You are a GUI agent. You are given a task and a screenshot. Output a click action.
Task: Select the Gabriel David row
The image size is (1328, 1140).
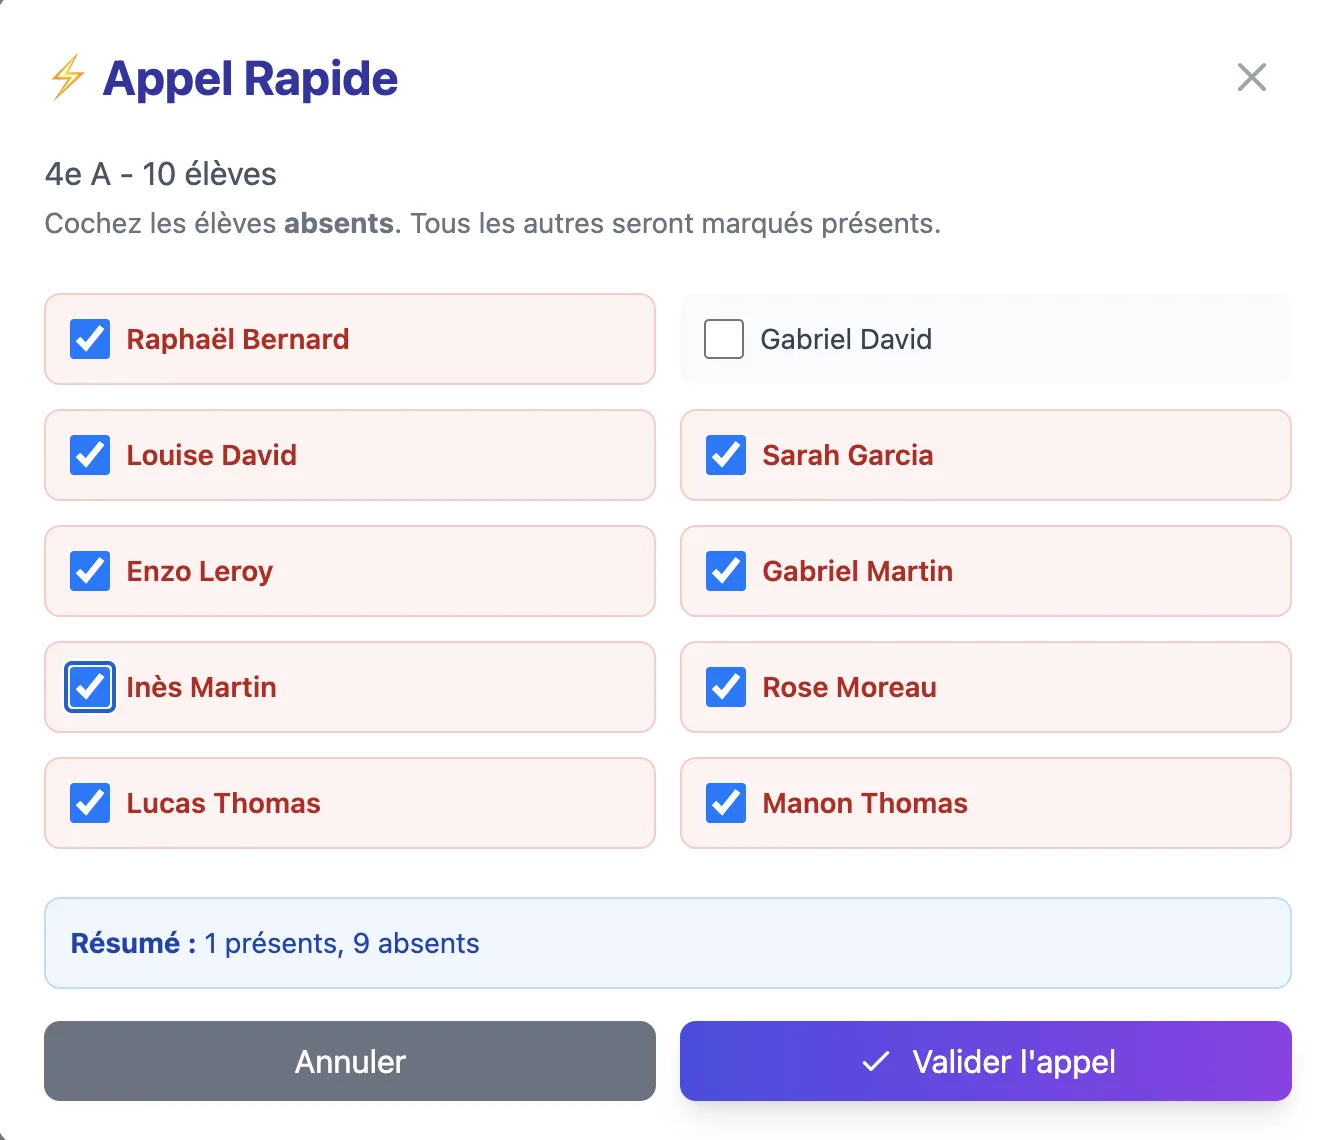click(985, 339)
